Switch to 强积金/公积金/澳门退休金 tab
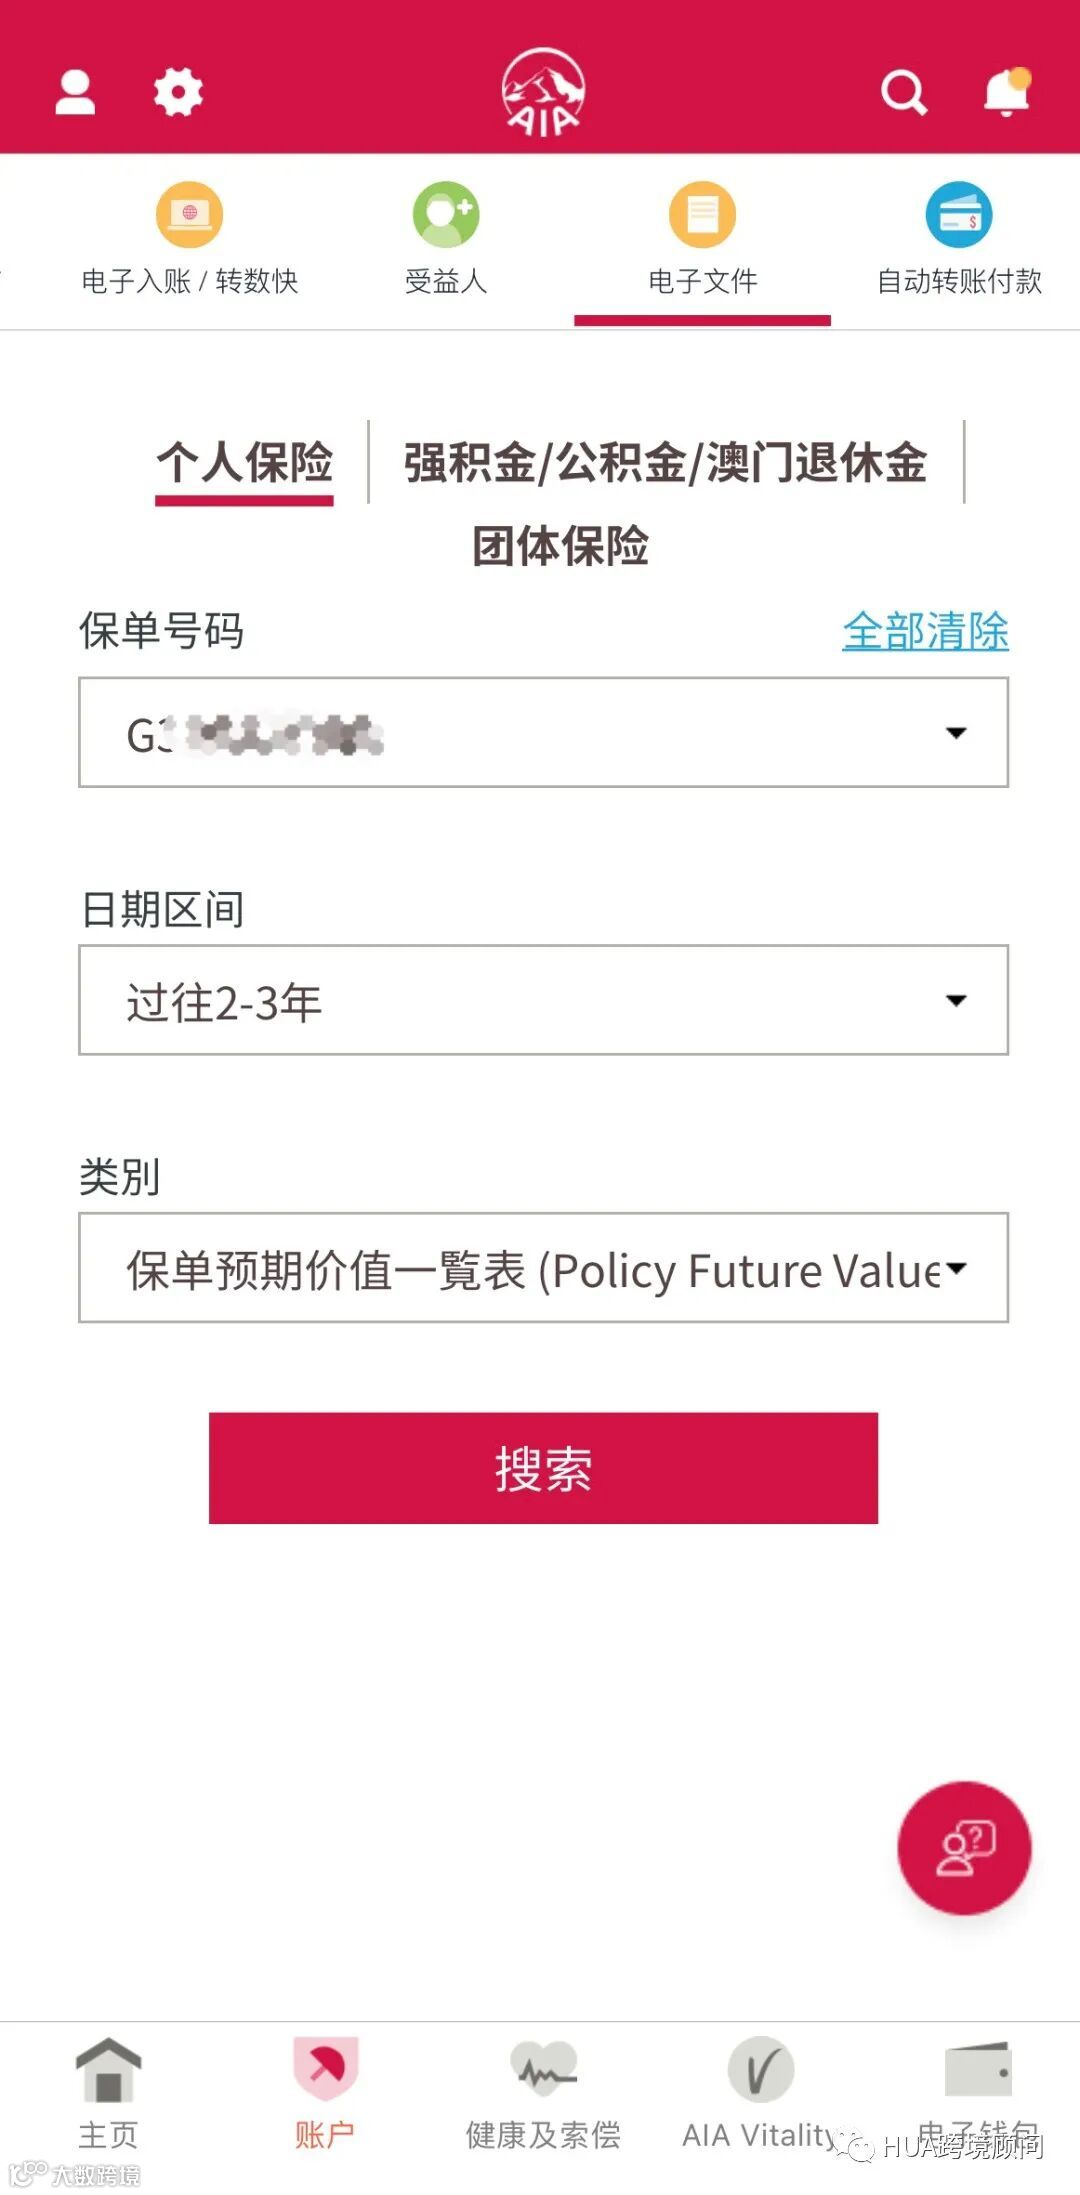 665,463
